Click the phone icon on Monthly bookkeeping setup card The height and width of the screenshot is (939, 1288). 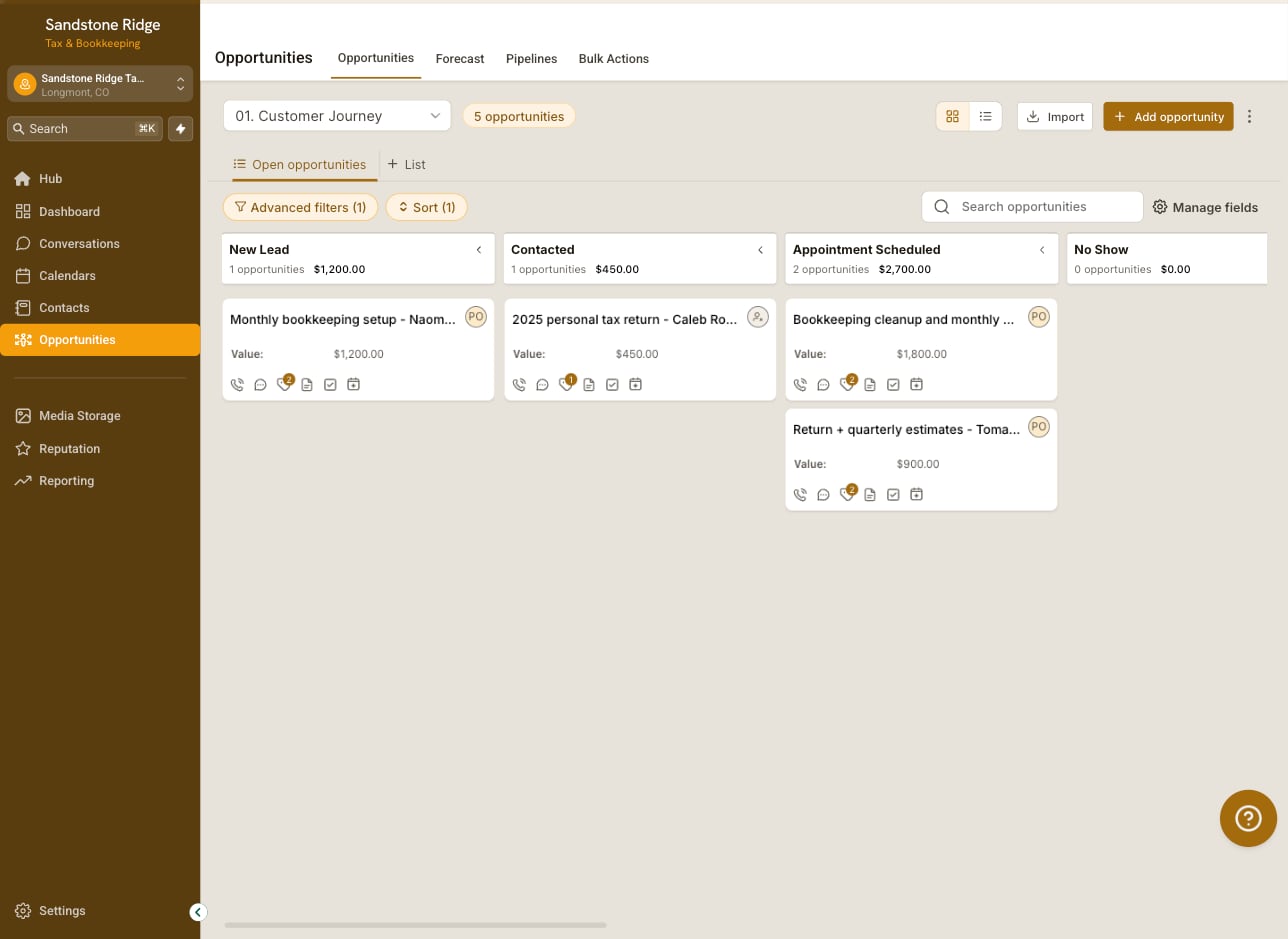237,384
